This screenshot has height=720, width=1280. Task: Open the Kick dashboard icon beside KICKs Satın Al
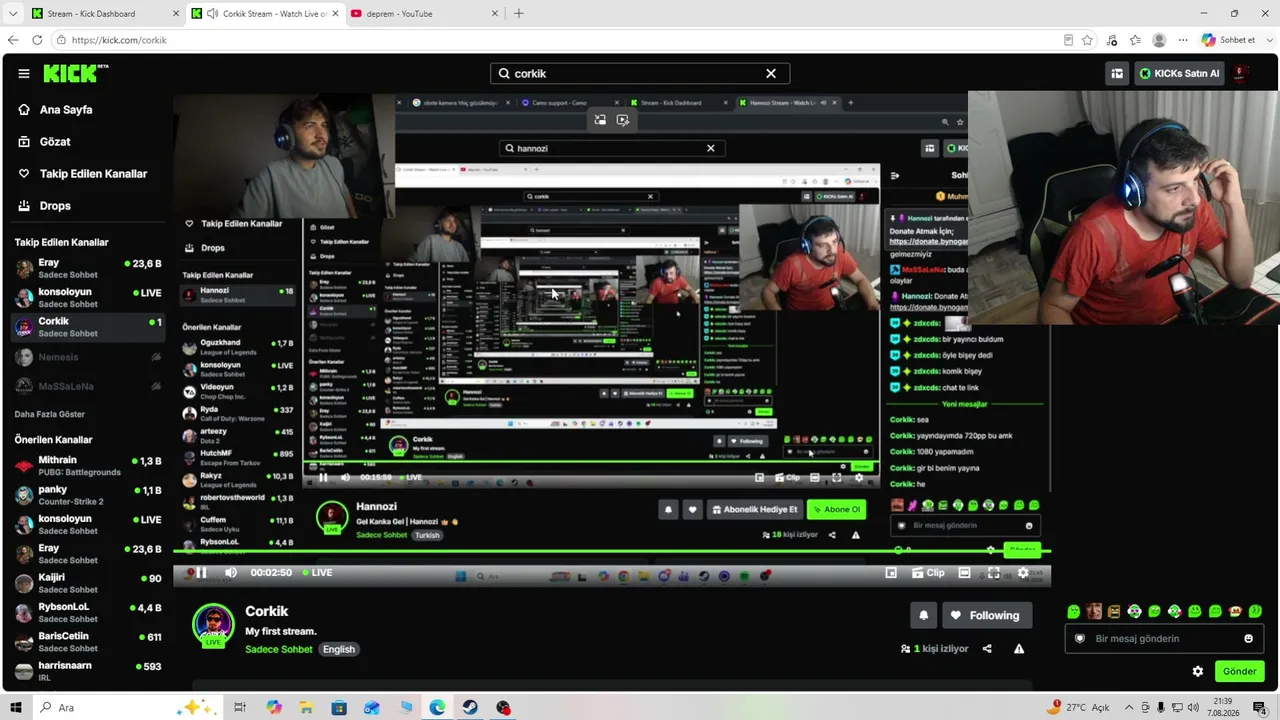[1117, 73]
